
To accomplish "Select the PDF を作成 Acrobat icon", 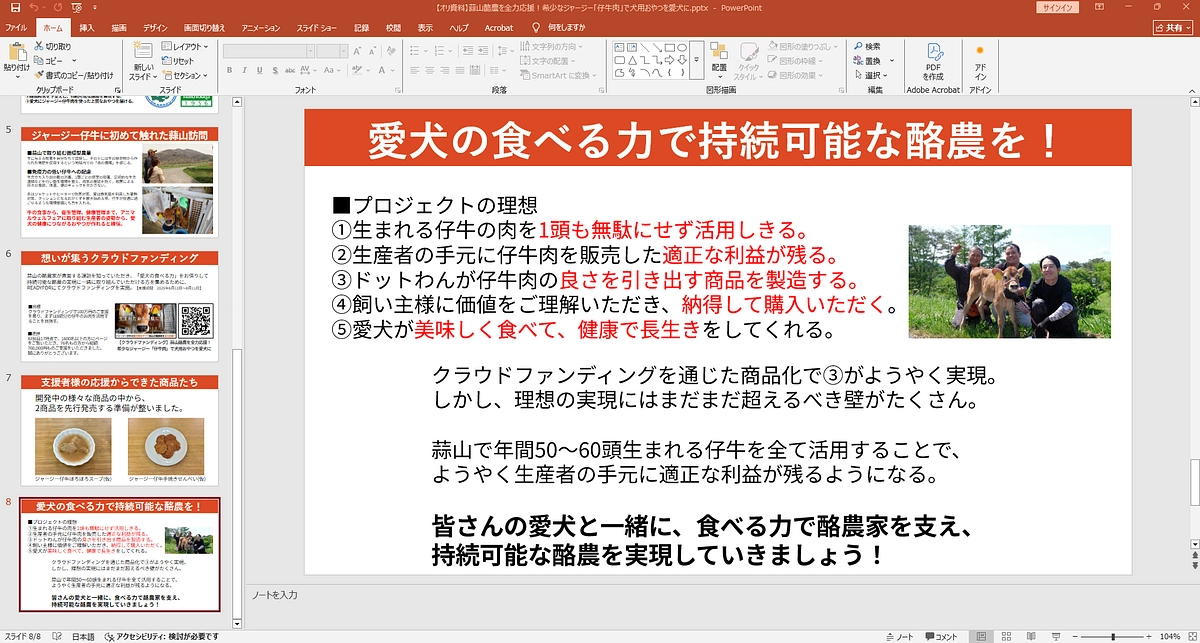I will coord(933,63).
